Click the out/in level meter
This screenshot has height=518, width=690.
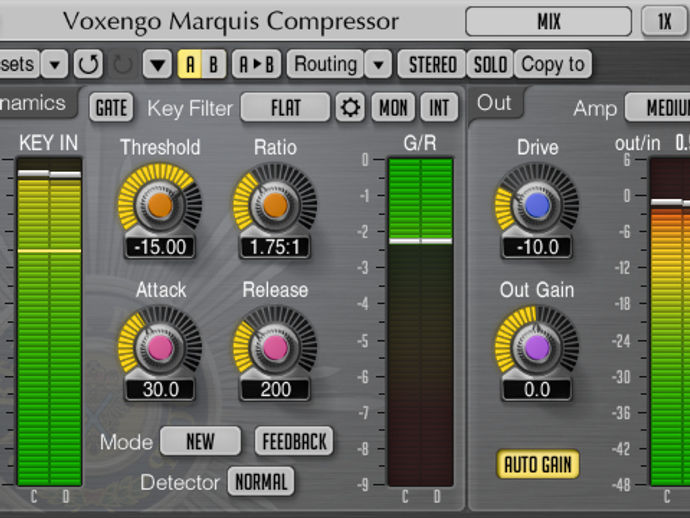point(670,322)
